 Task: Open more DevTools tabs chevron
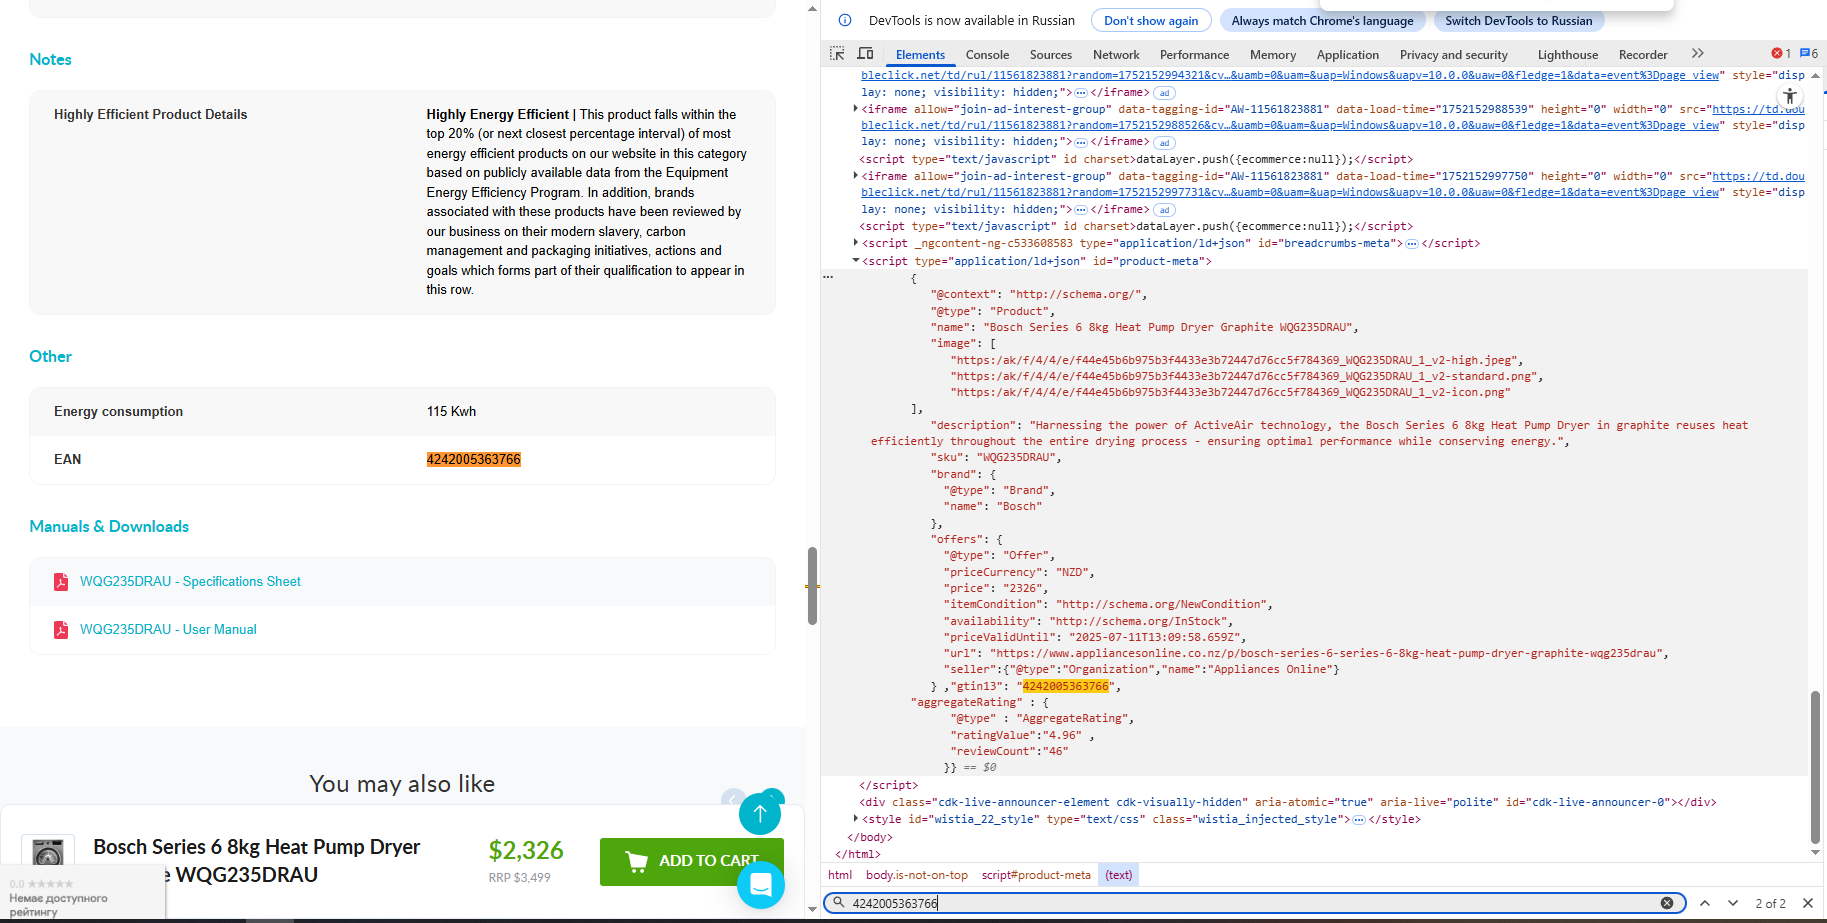pyautogui.click(x=1697, y=54)
